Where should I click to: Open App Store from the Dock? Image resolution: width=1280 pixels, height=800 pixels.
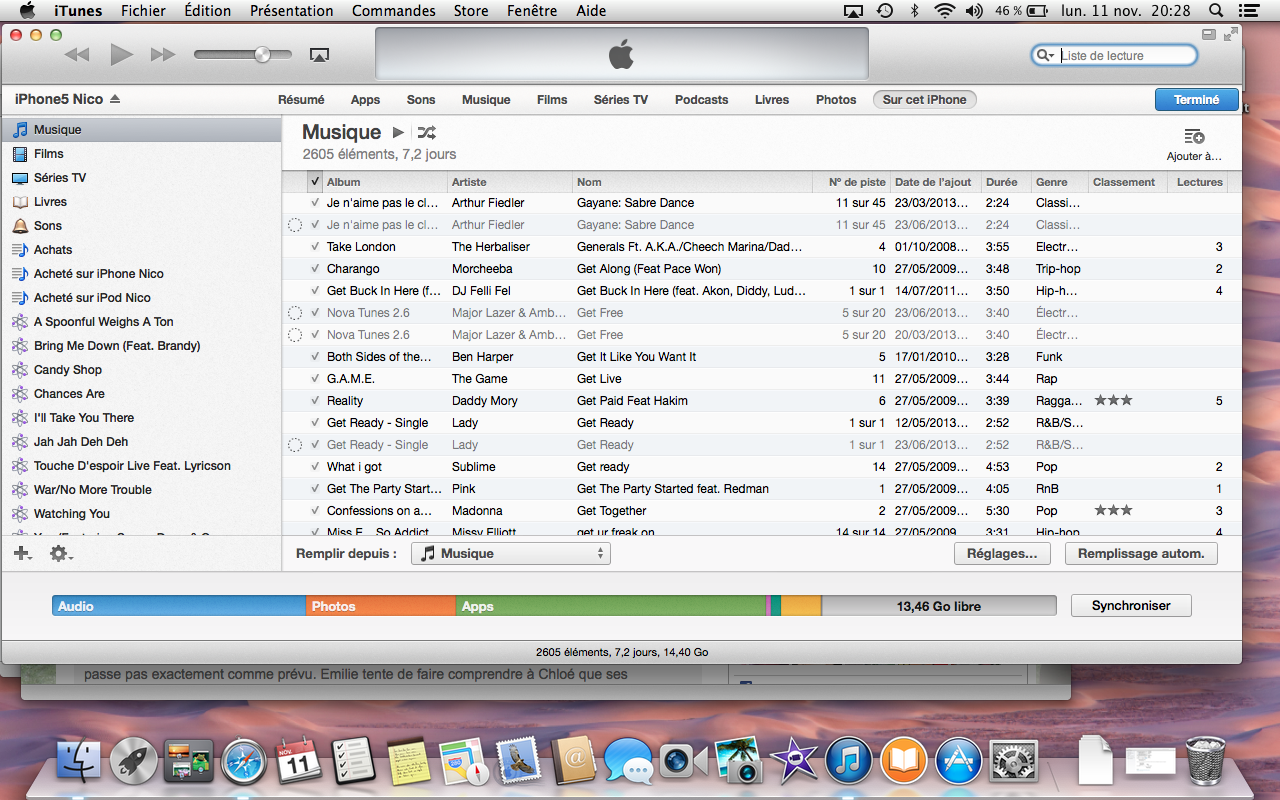(958, 762)
